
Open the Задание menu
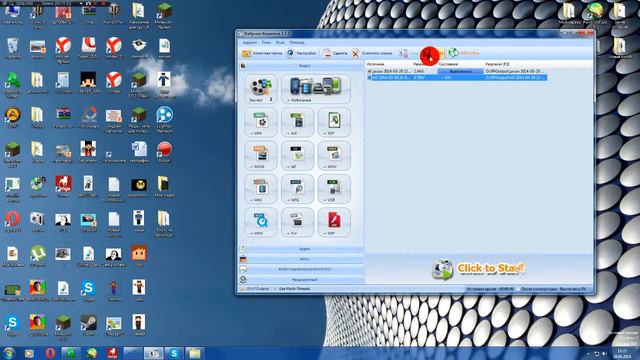pyautogui.click(x=250, y=42)
